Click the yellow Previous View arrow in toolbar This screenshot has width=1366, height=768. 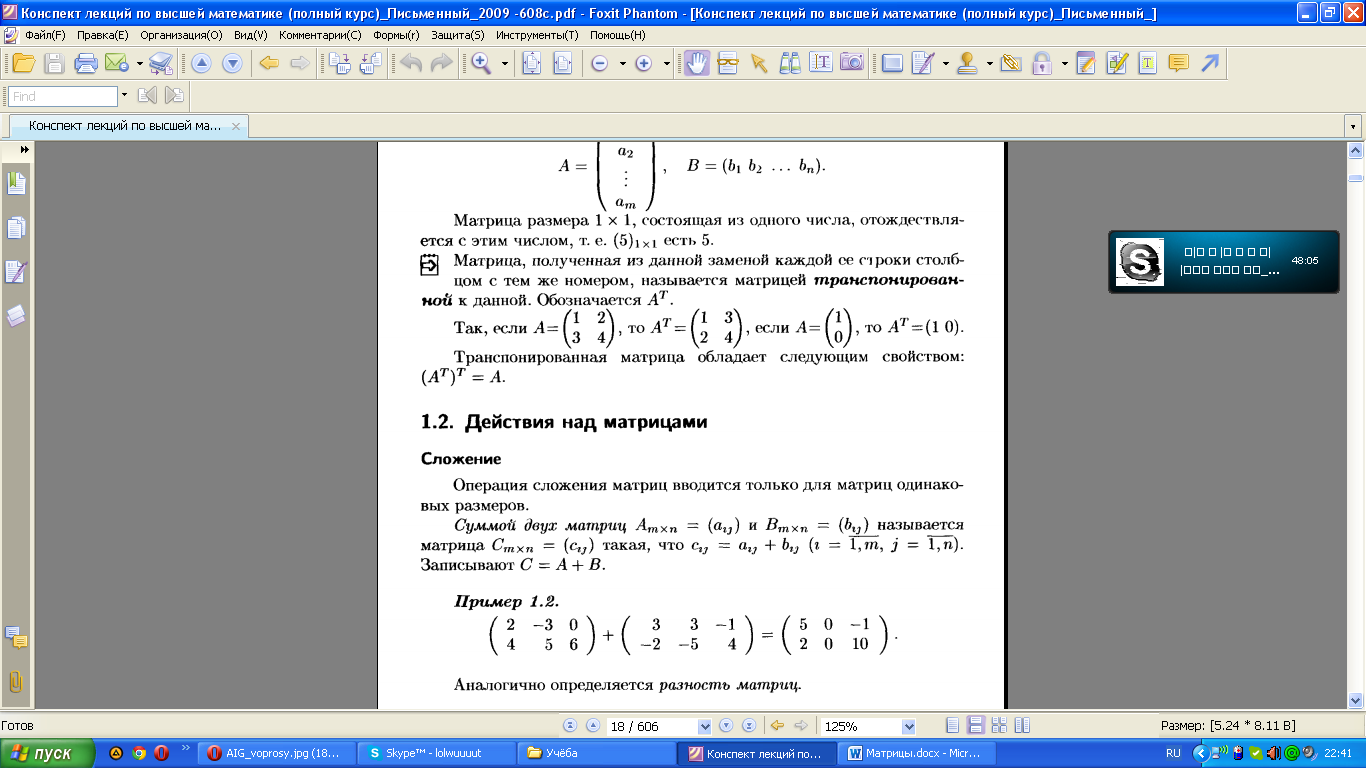click(x=268, y=63)
